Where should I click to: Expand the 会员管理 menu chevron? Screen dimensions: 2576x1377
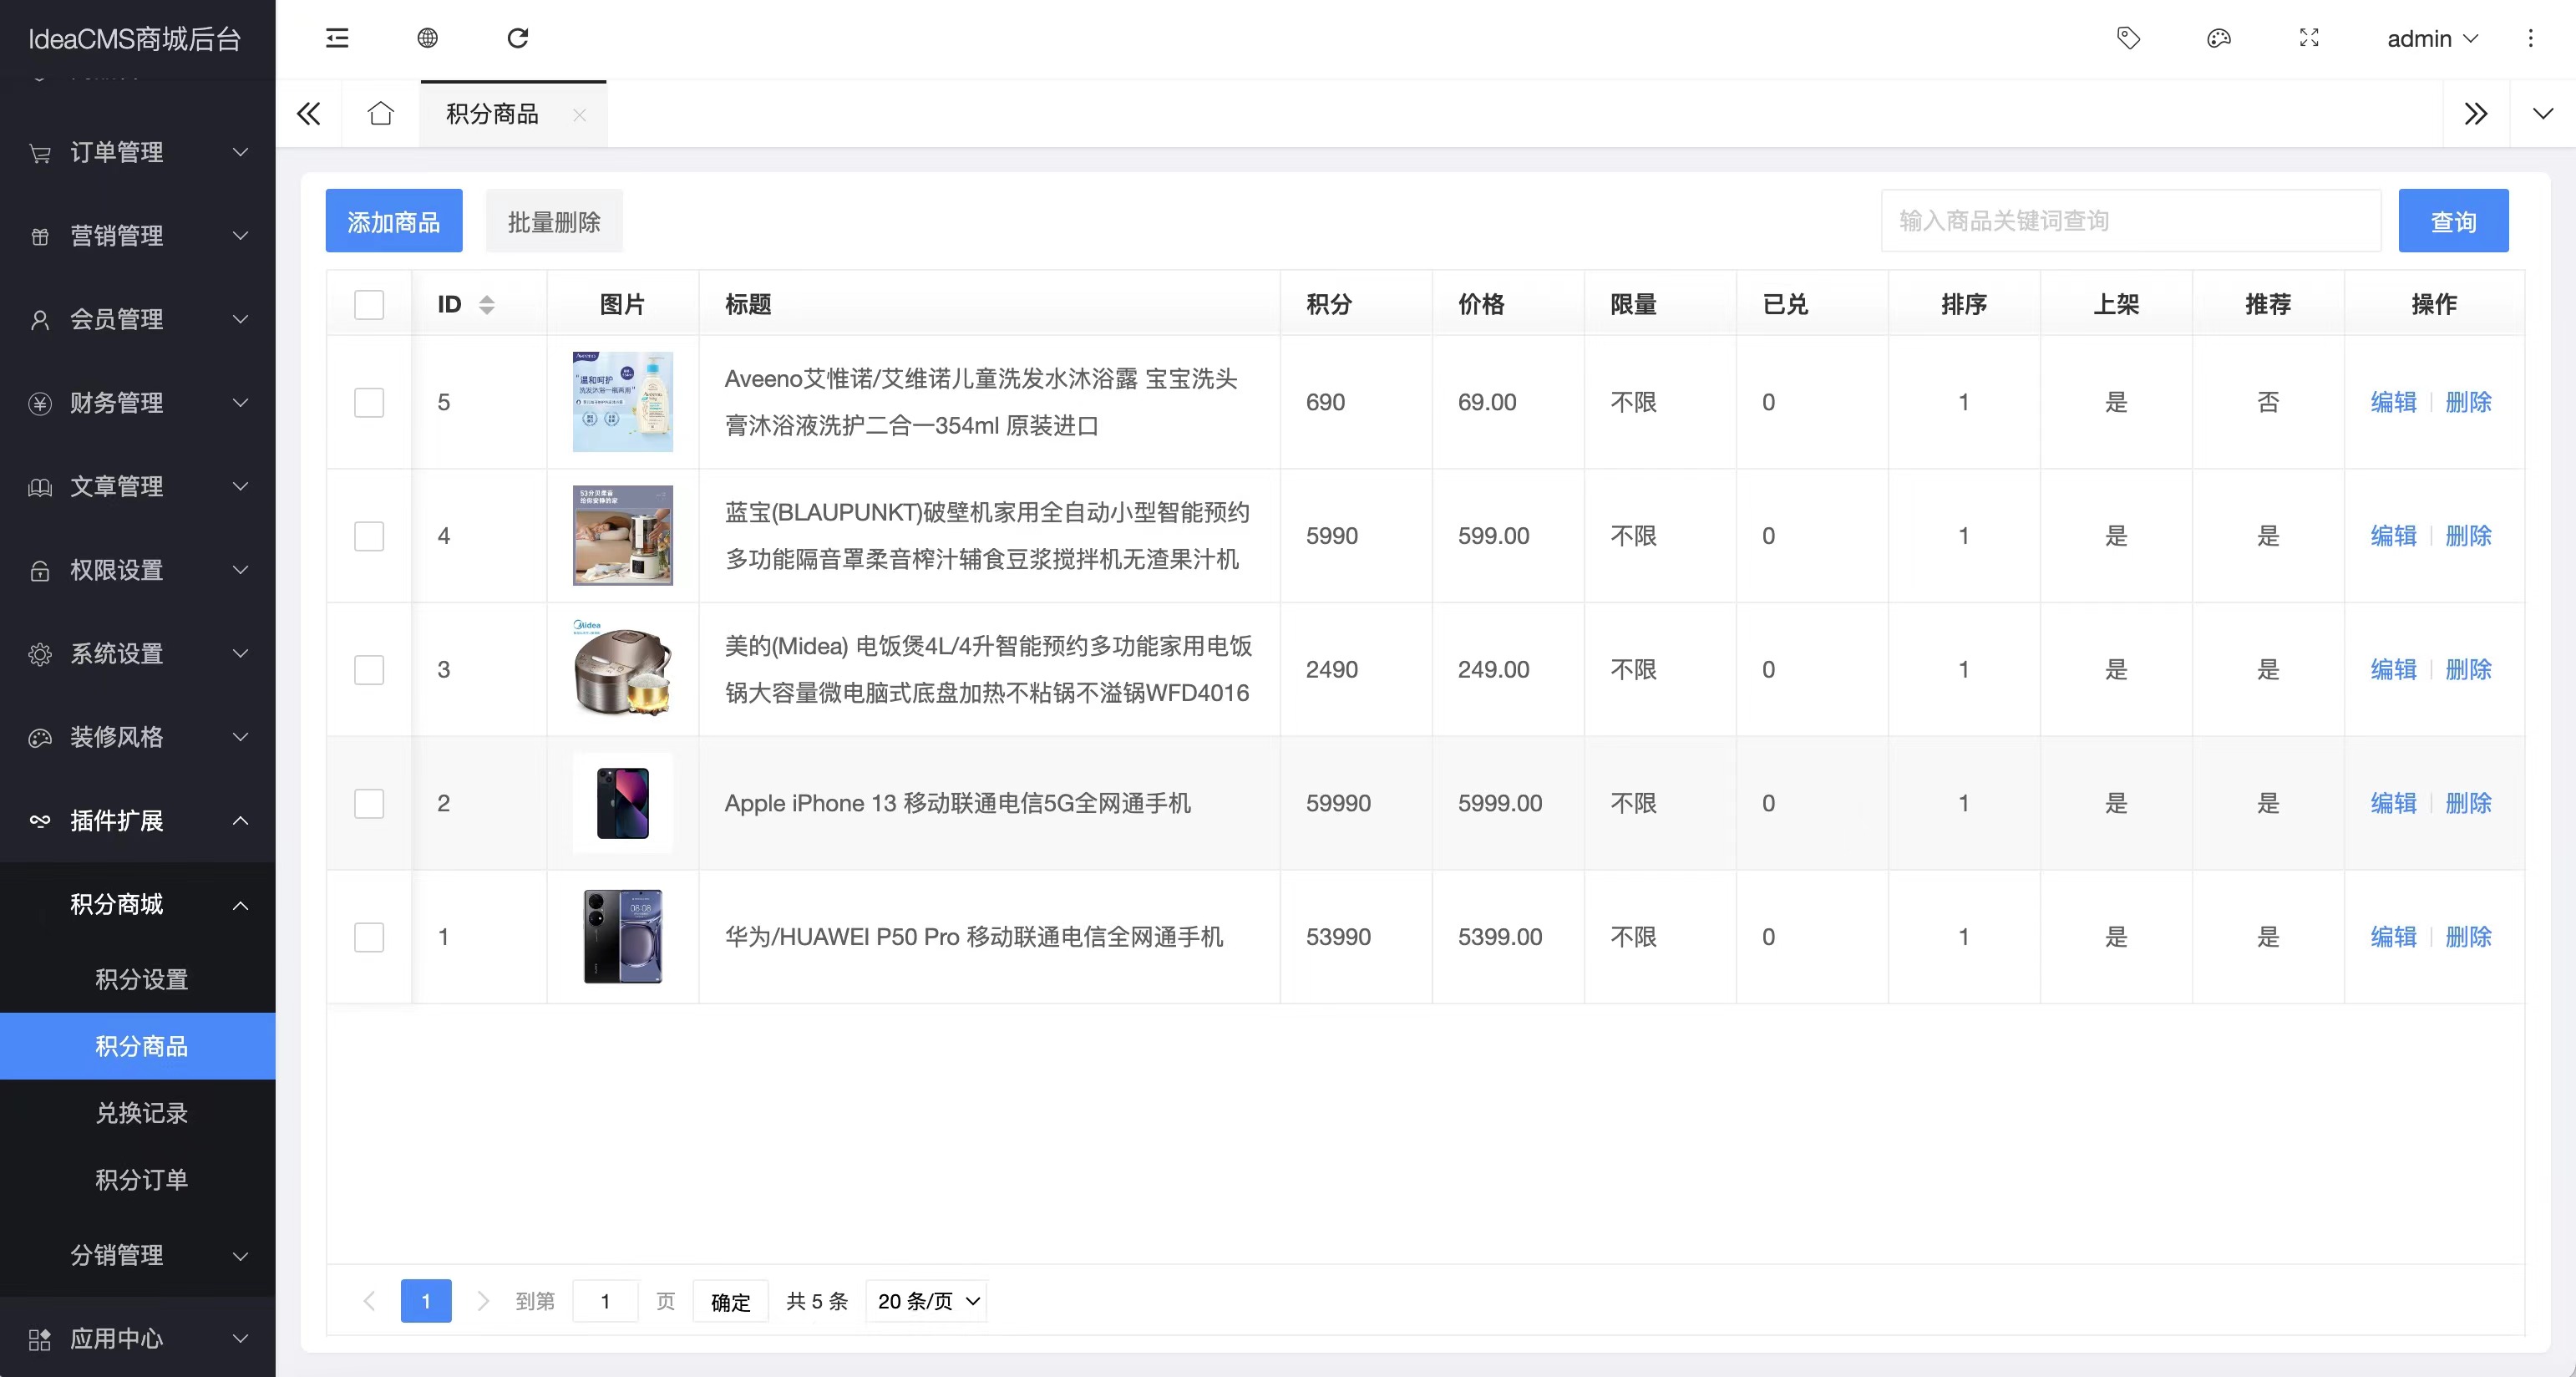click(240, 319)
